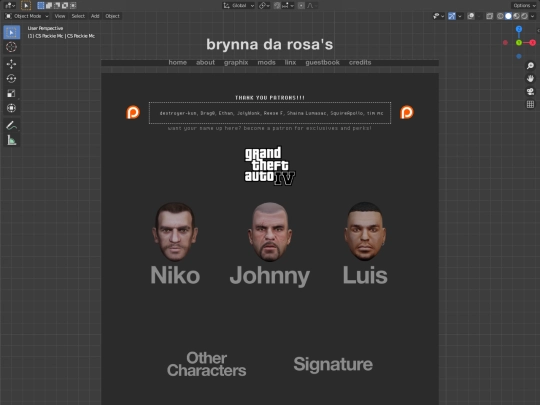Click the green Y axis gizmo
The height and width of the screenshot is (405, 540).
pos(519,42)
